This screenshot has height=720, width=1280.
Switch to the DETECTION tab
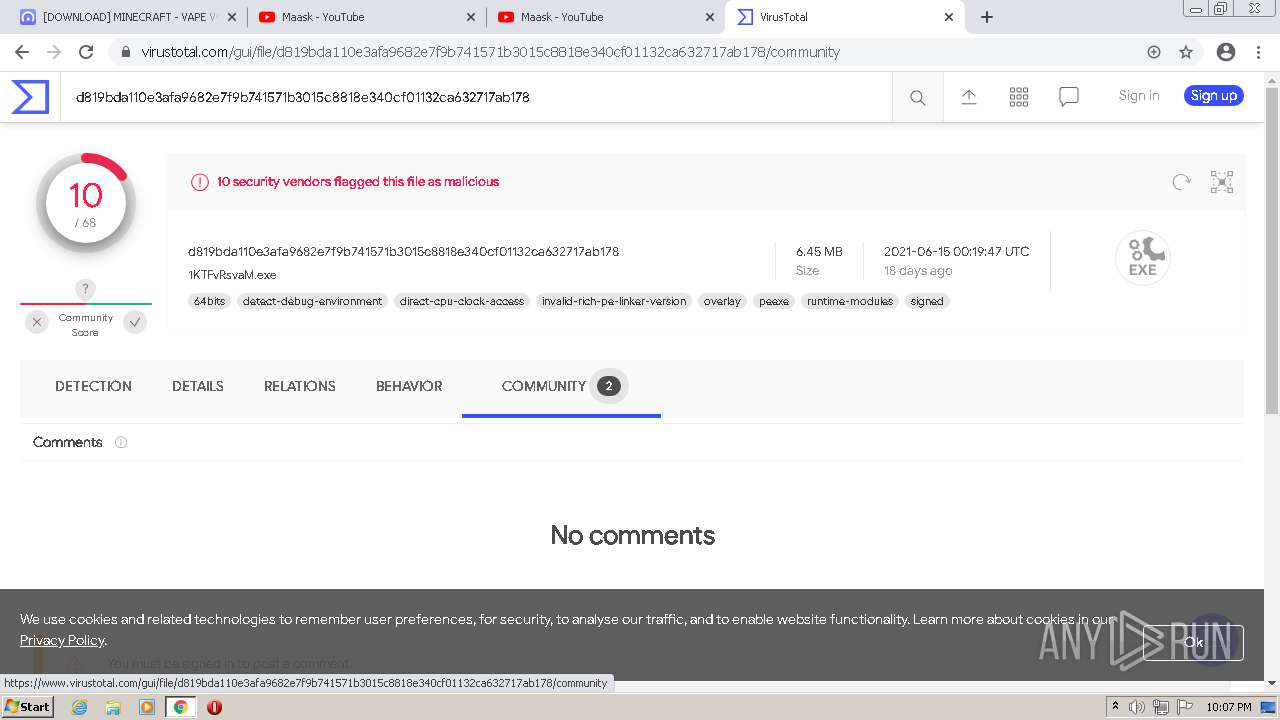pyautogui.click(x=93, y=386)
